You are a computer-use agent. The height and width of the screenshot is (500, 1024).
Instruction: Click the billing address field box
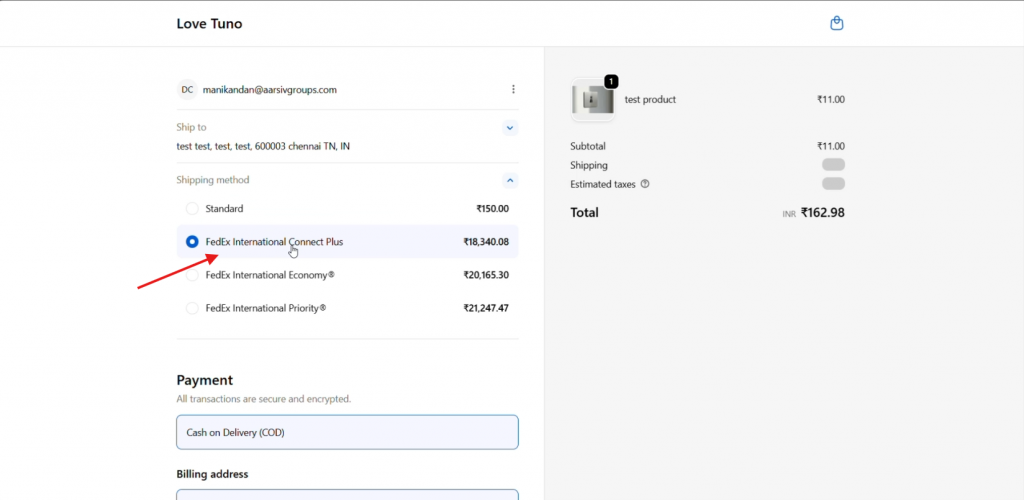pyautogui.click(x=347, y=494)
